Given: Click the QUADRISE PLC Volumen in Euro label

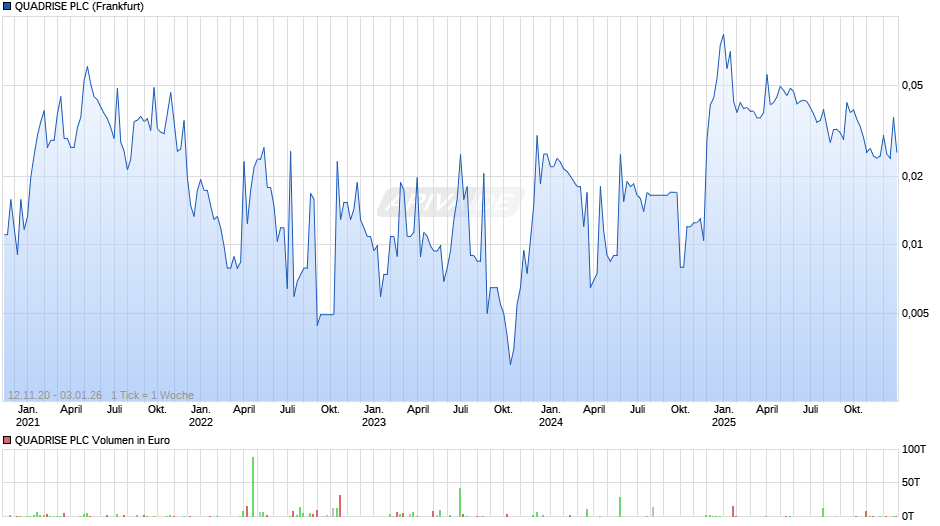Looking at the screenshot, I should click(x=92, y=440).
